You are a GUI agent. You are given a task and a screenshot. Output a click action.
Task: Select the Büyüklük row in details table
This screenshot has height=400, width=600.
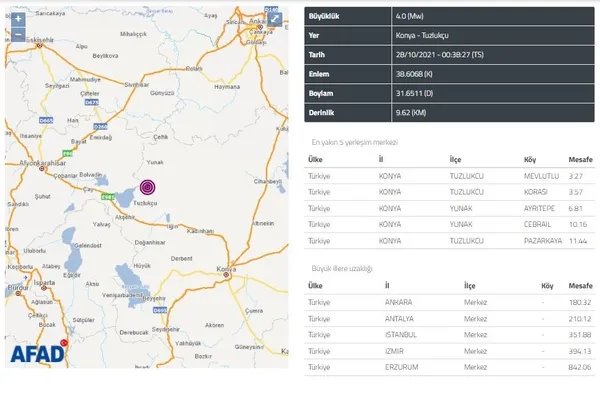click(449, 16)
